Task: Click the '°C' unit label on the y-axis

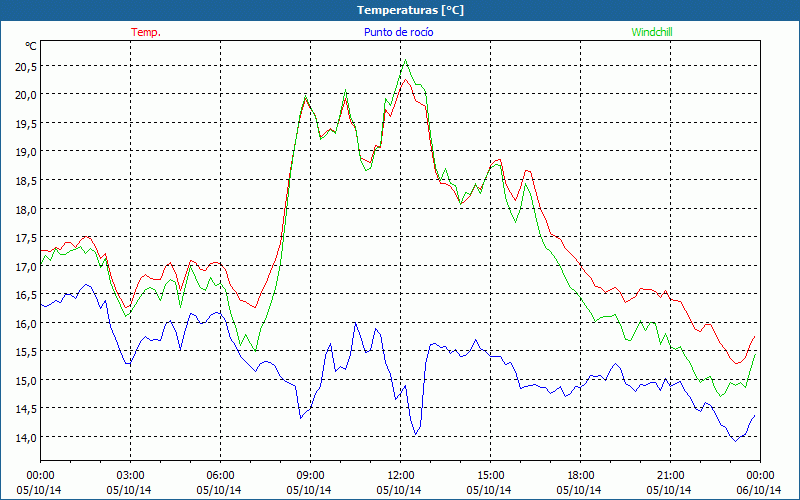Action: pos(31,46)
